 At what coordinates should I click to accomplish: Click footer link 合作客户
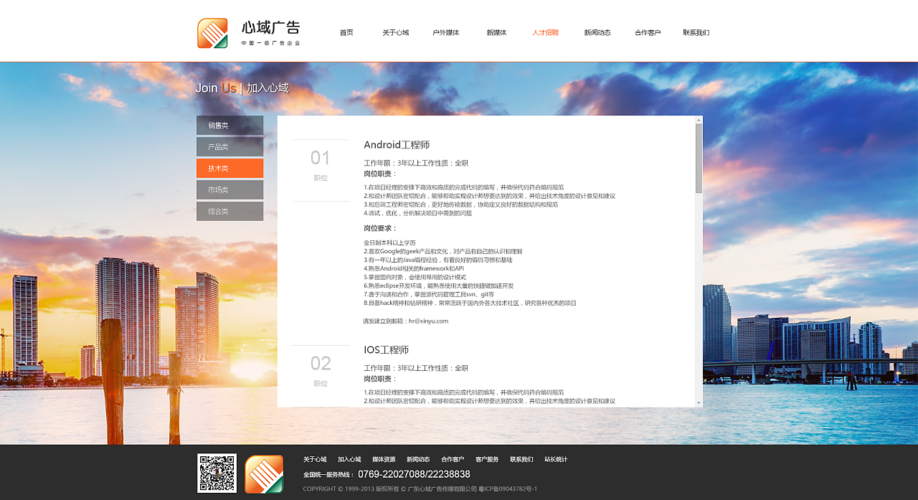pyautogui.click(x=453, y=460)
